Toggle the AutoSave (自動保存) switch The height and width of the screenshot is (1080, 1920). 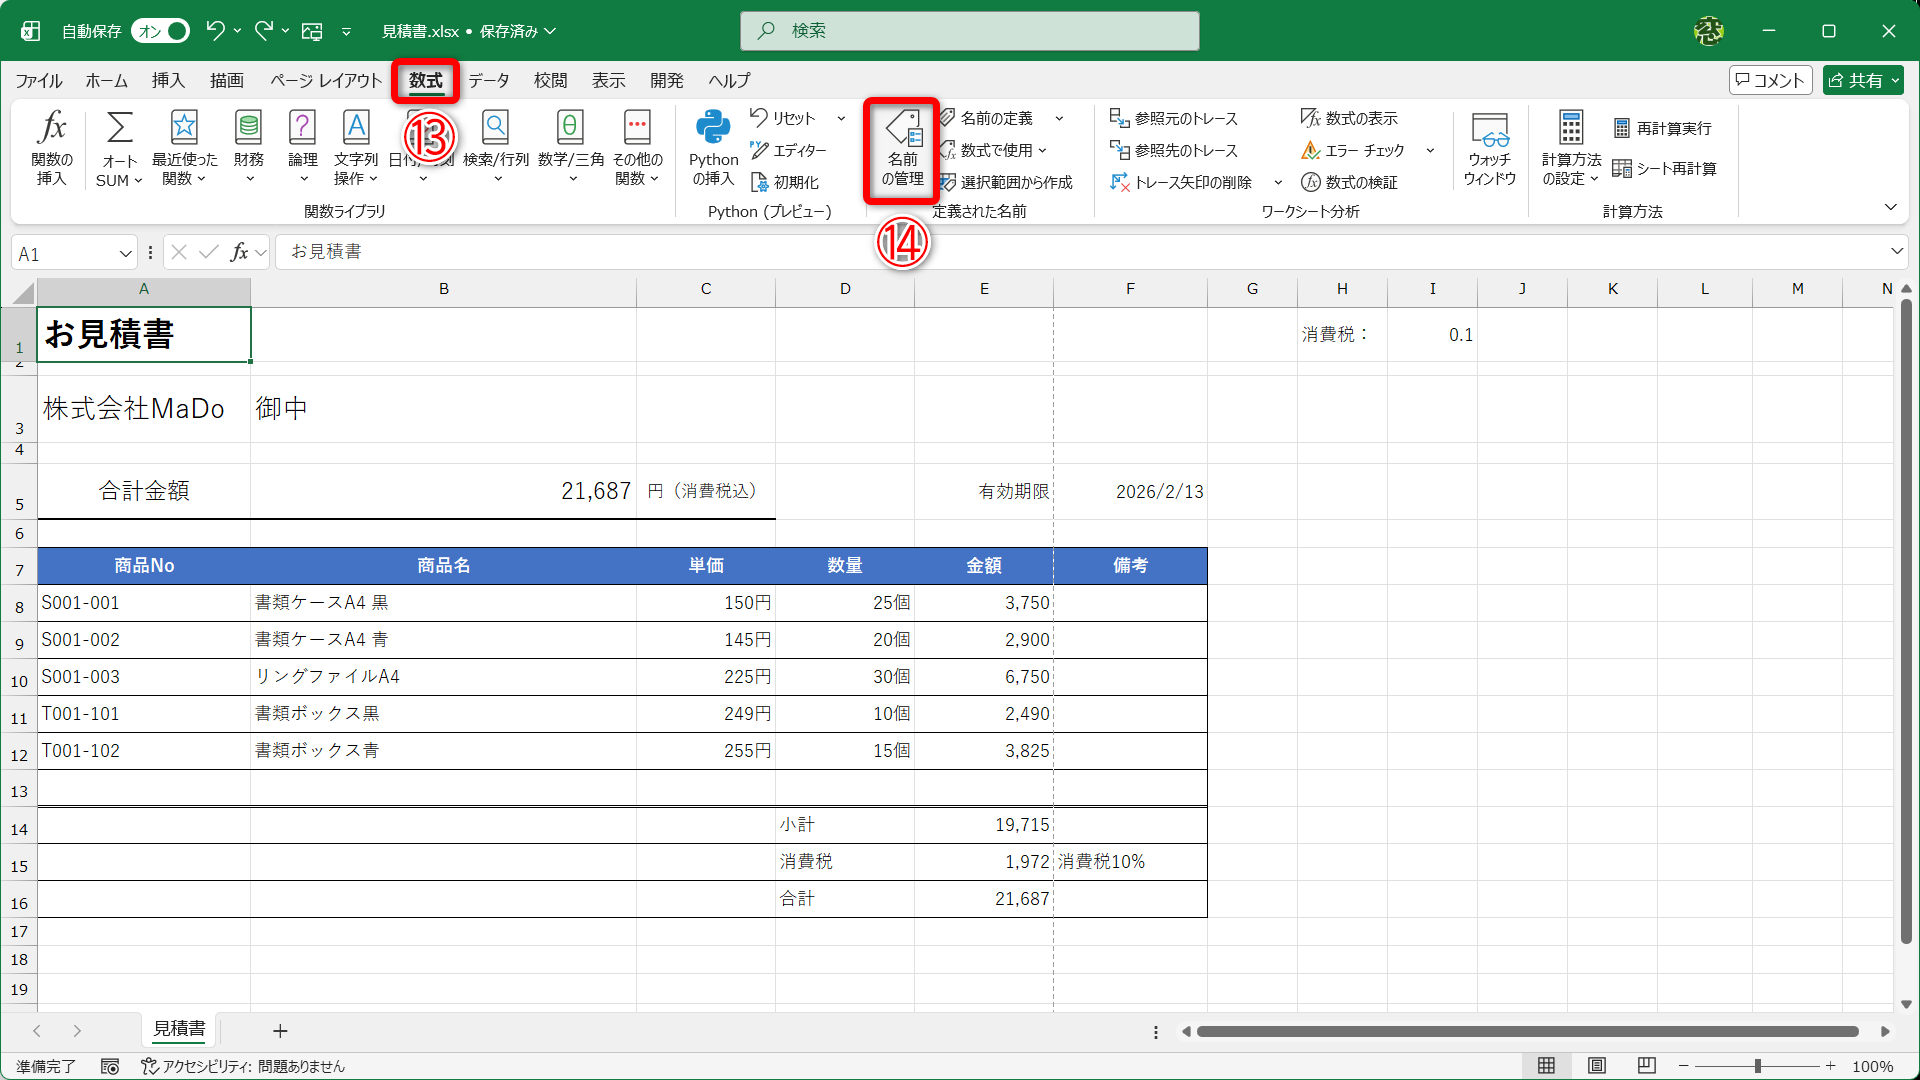click(x=162, y=31)
